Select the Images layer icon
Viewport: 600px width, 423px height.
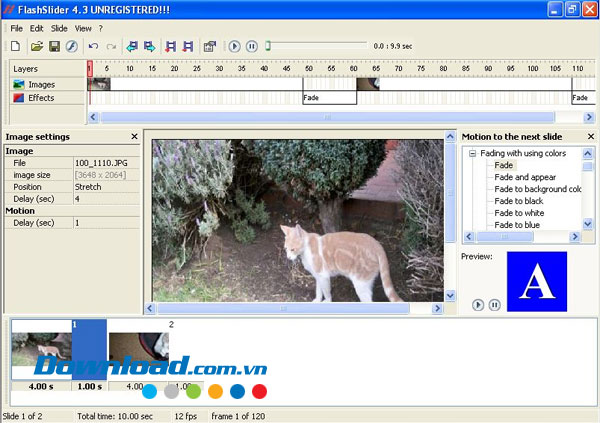click(18, 84)
